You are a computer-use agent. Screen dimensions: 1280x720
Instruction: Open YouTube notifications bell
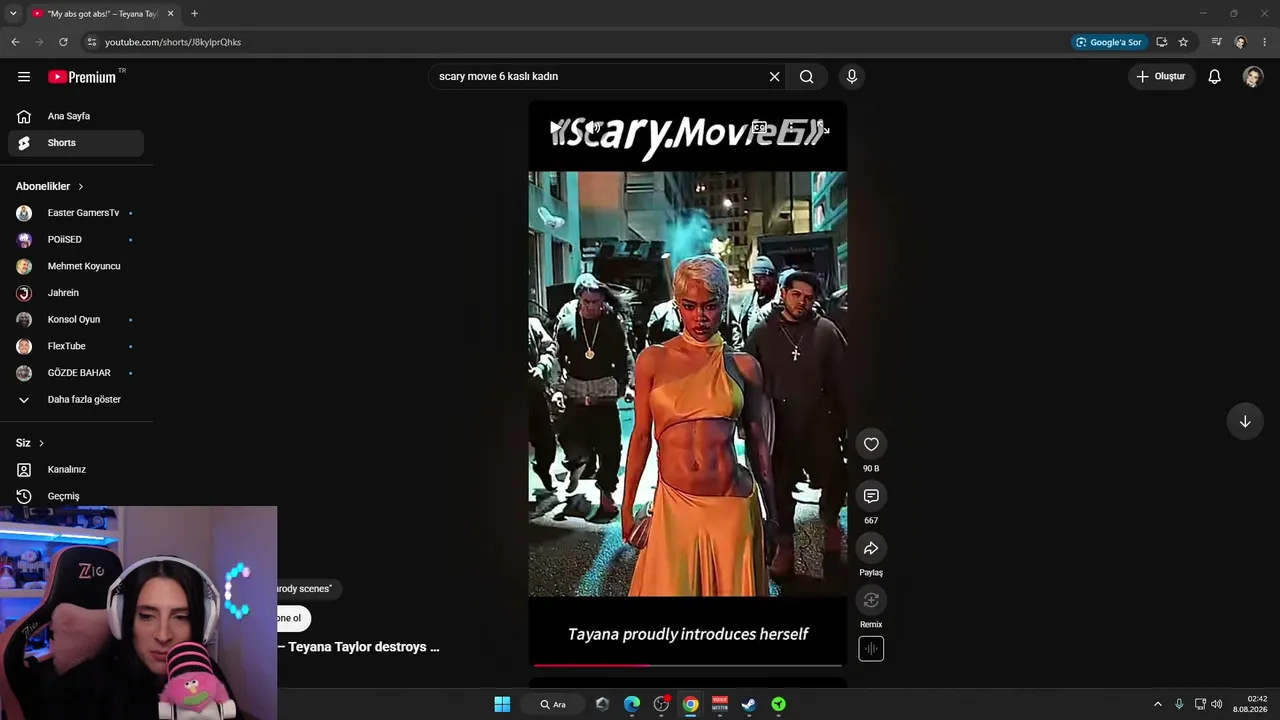point(1214,77)
